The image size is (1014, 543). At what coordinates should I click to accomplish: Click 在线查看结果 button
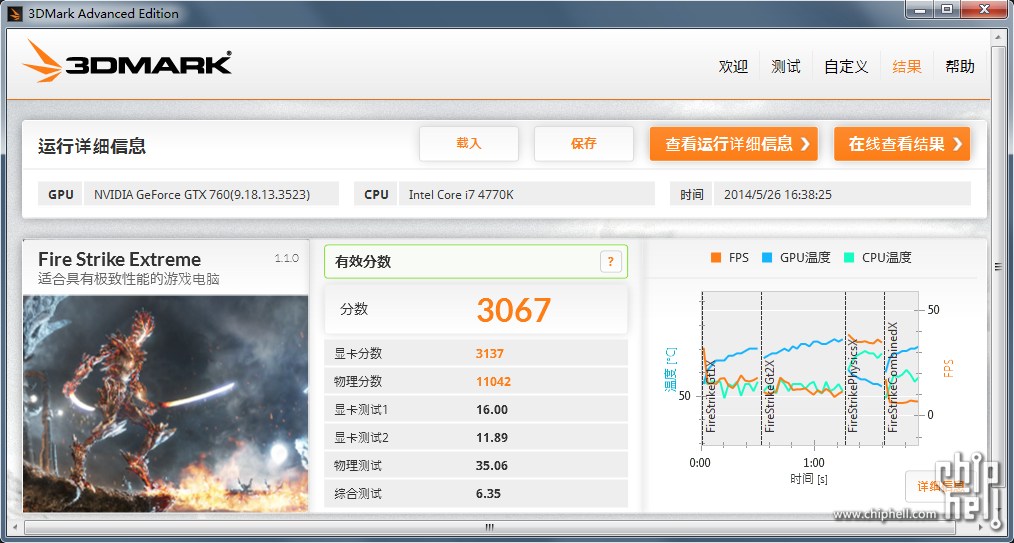pyautogui.click(x=902, y=144)
